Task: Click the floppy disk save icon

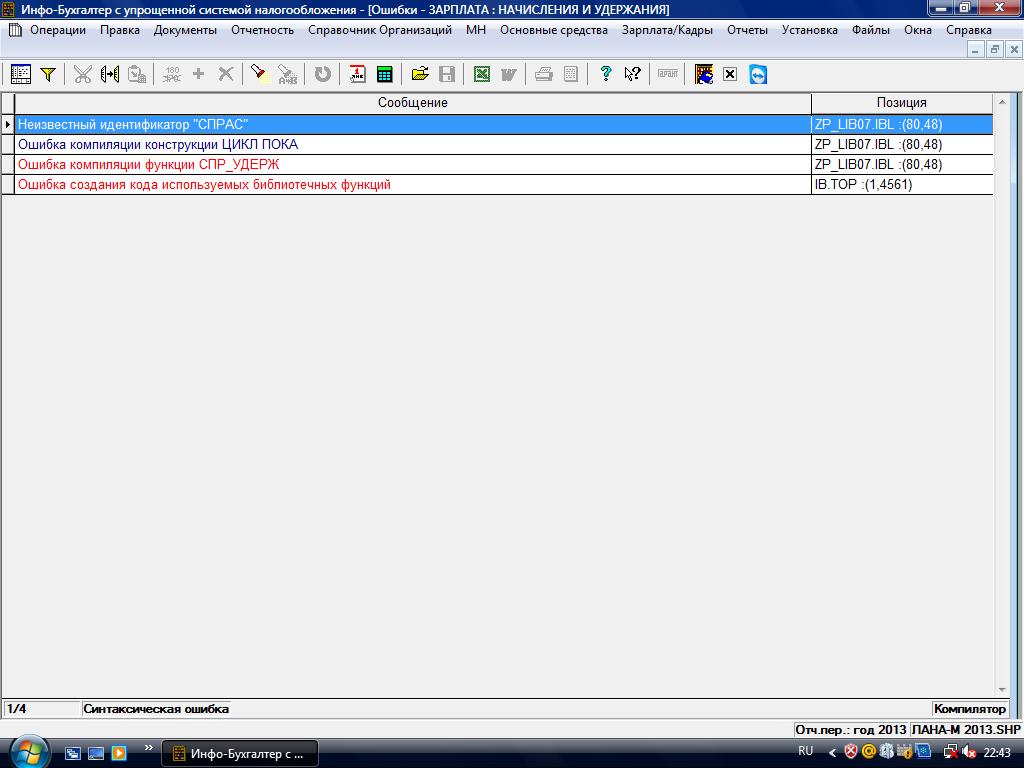Action: coord(447,74)
